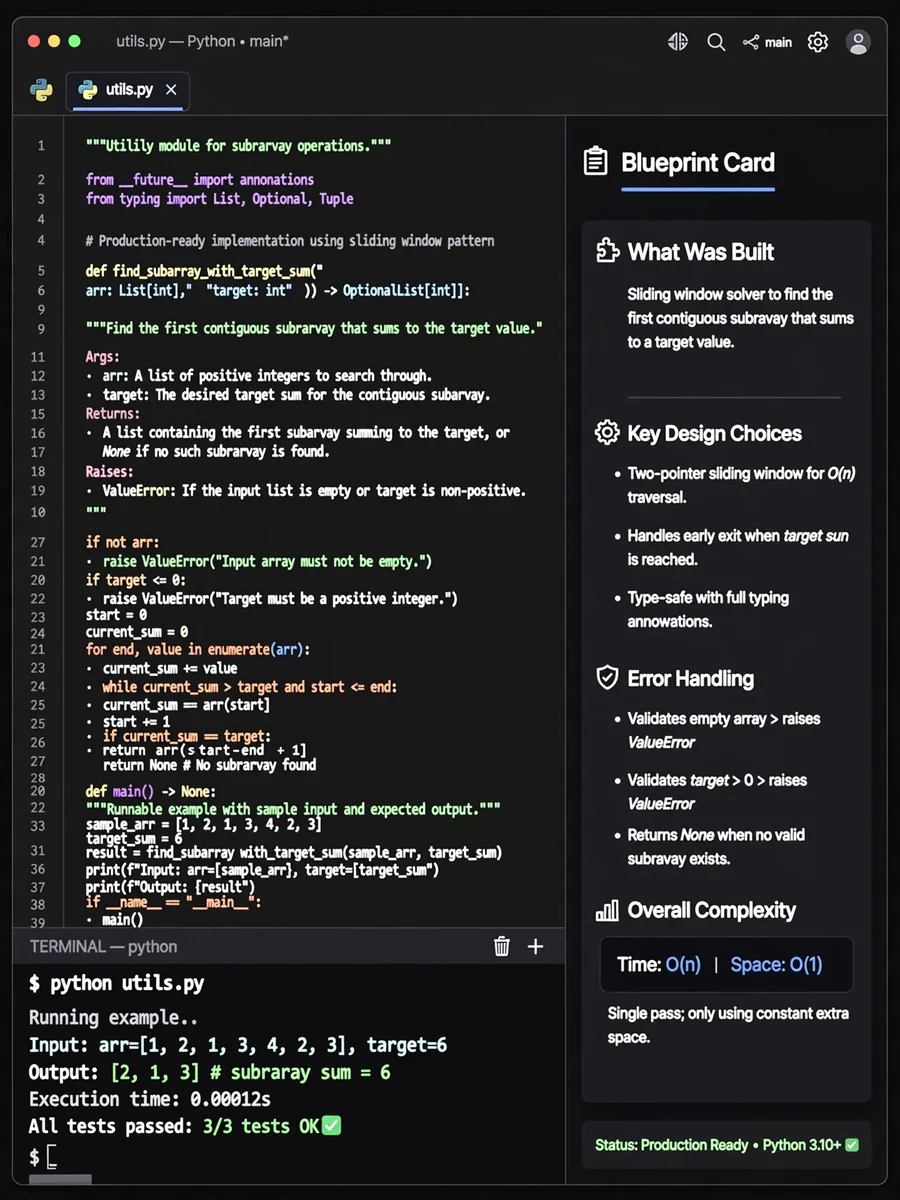
Task: Click the '$ python utils.py' terminal command
Action: pyautogui.click(x=117, y=983)
